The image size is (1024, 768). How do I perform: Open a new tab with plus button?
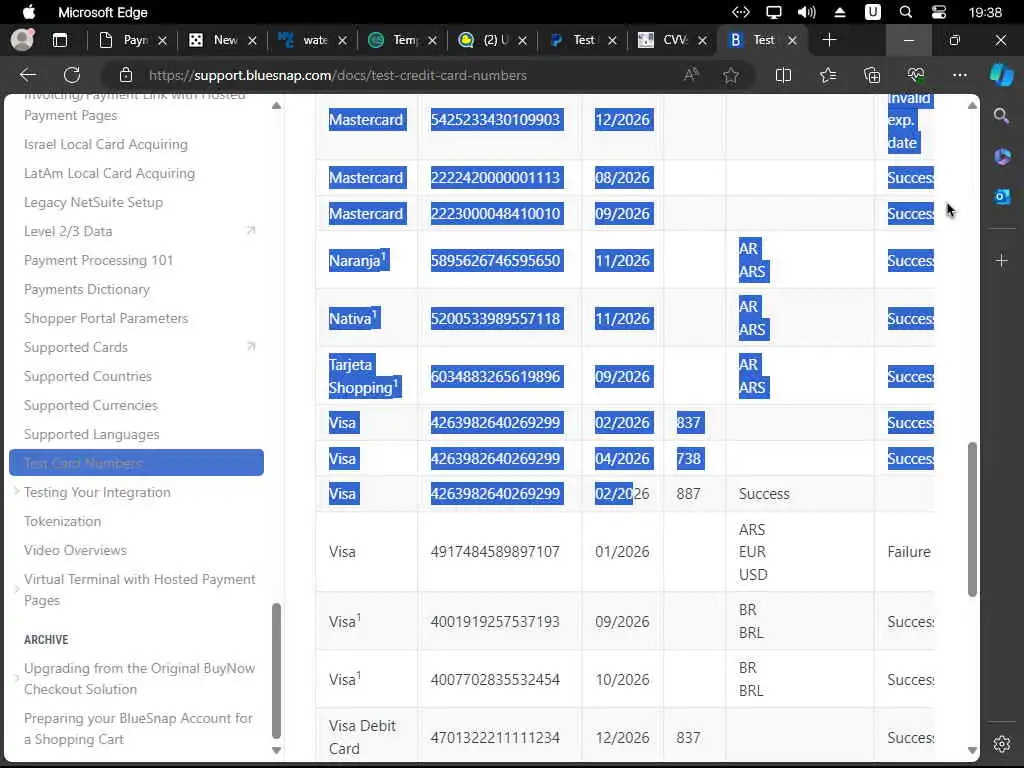click(829, 40)
